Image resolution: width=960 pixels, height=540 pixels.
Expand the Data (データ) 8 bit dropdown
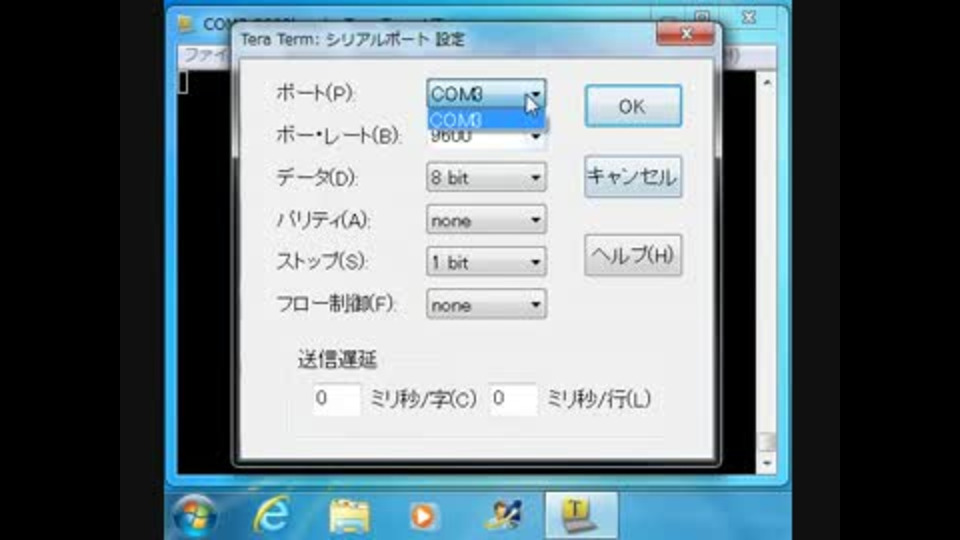486,178
